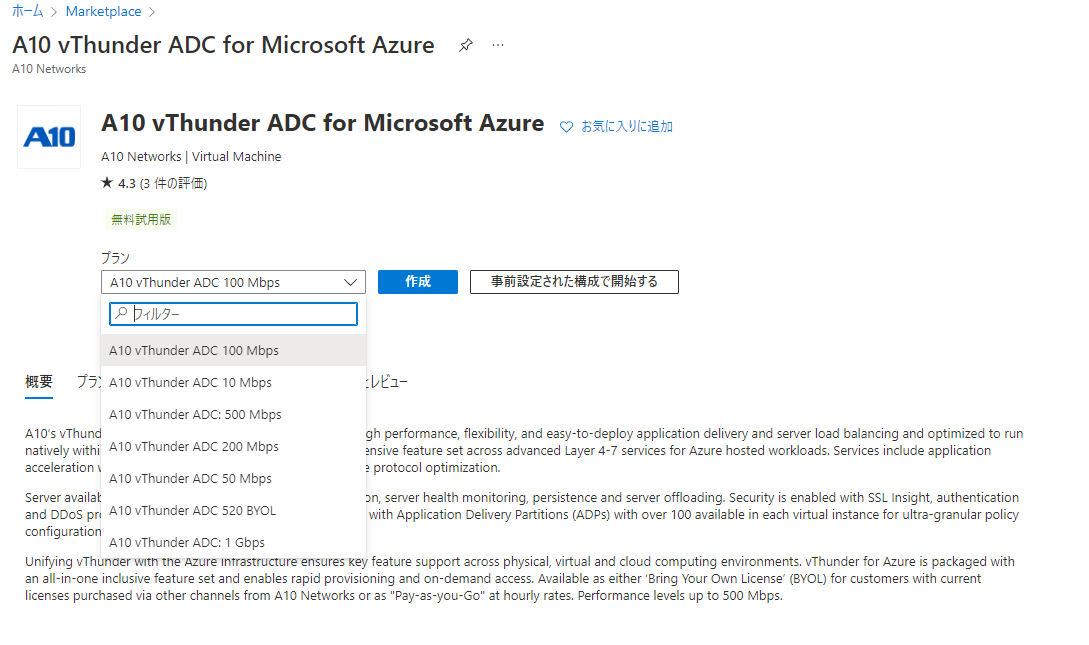
Task: Click the 無料試用版 badge
Action: 141,218
